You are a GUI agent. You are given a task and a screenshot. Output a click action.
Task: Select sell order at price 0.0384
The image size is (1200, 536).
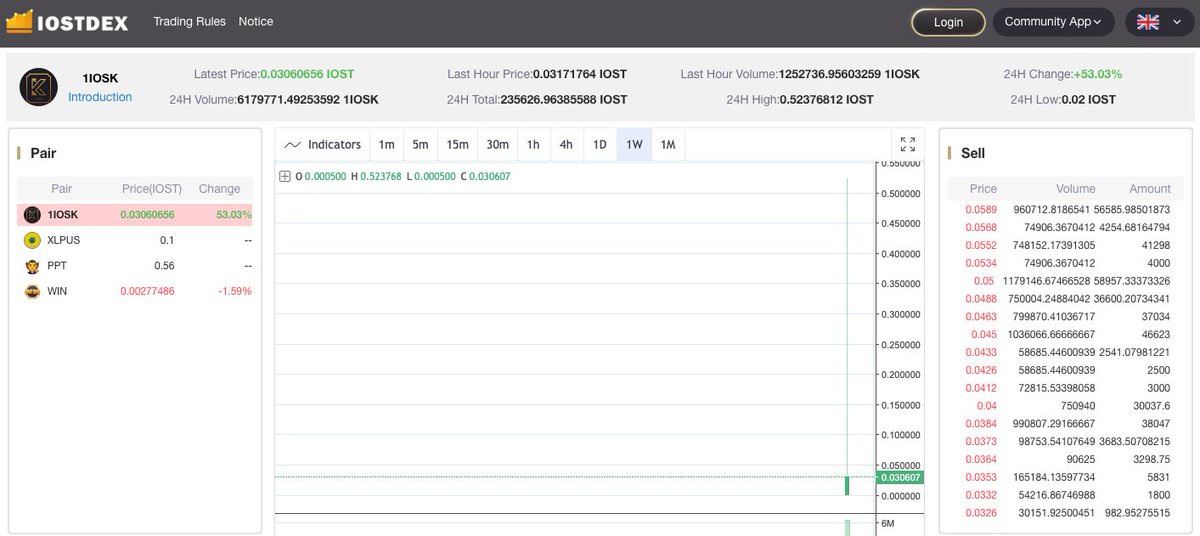pos(1066,423)
